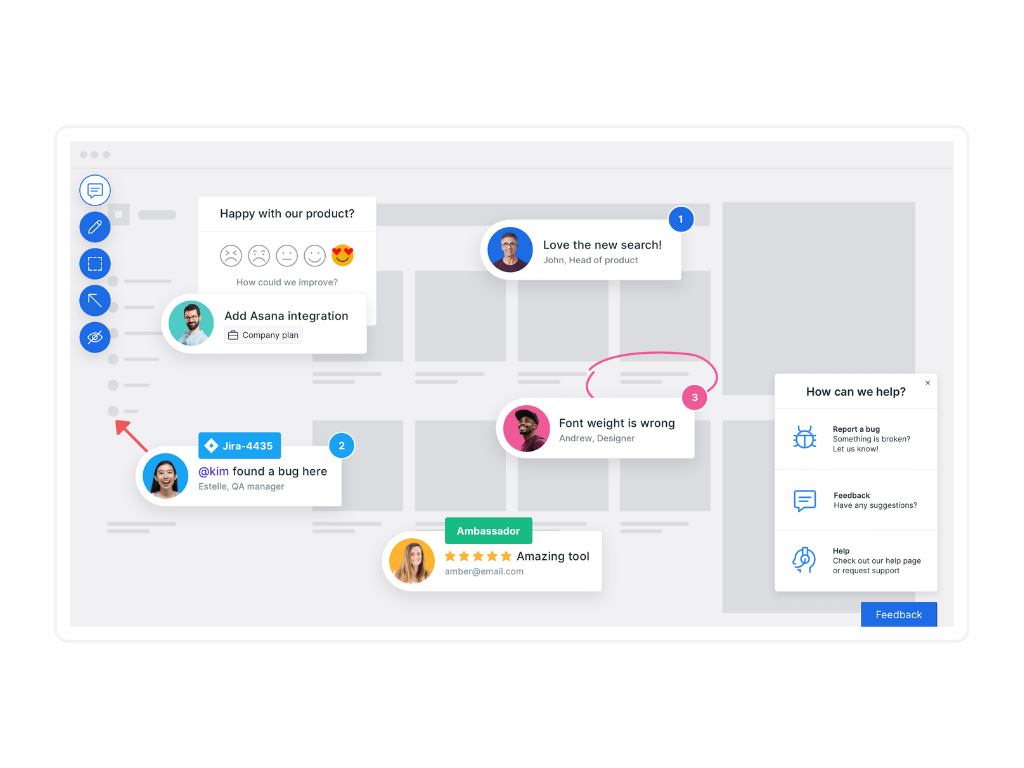Select the marquee selection tool
The width and height of the screenshot is (1024, 768).
(x=94, y=264)
